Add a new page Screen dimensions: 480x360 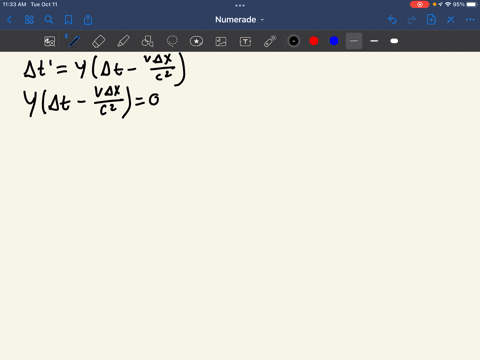(431, 20)
